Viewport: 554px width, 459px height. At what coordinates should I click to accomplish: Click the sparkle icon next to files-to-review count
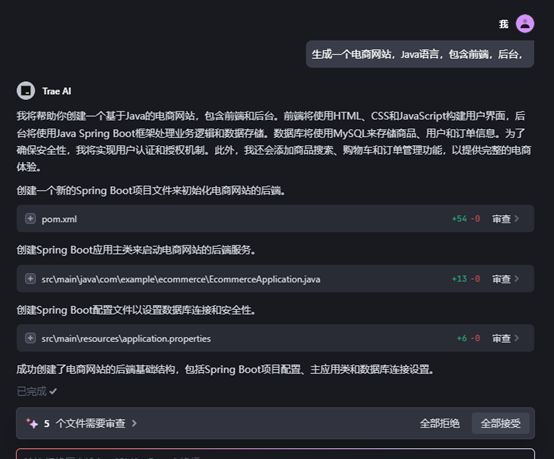coord(32,423)
